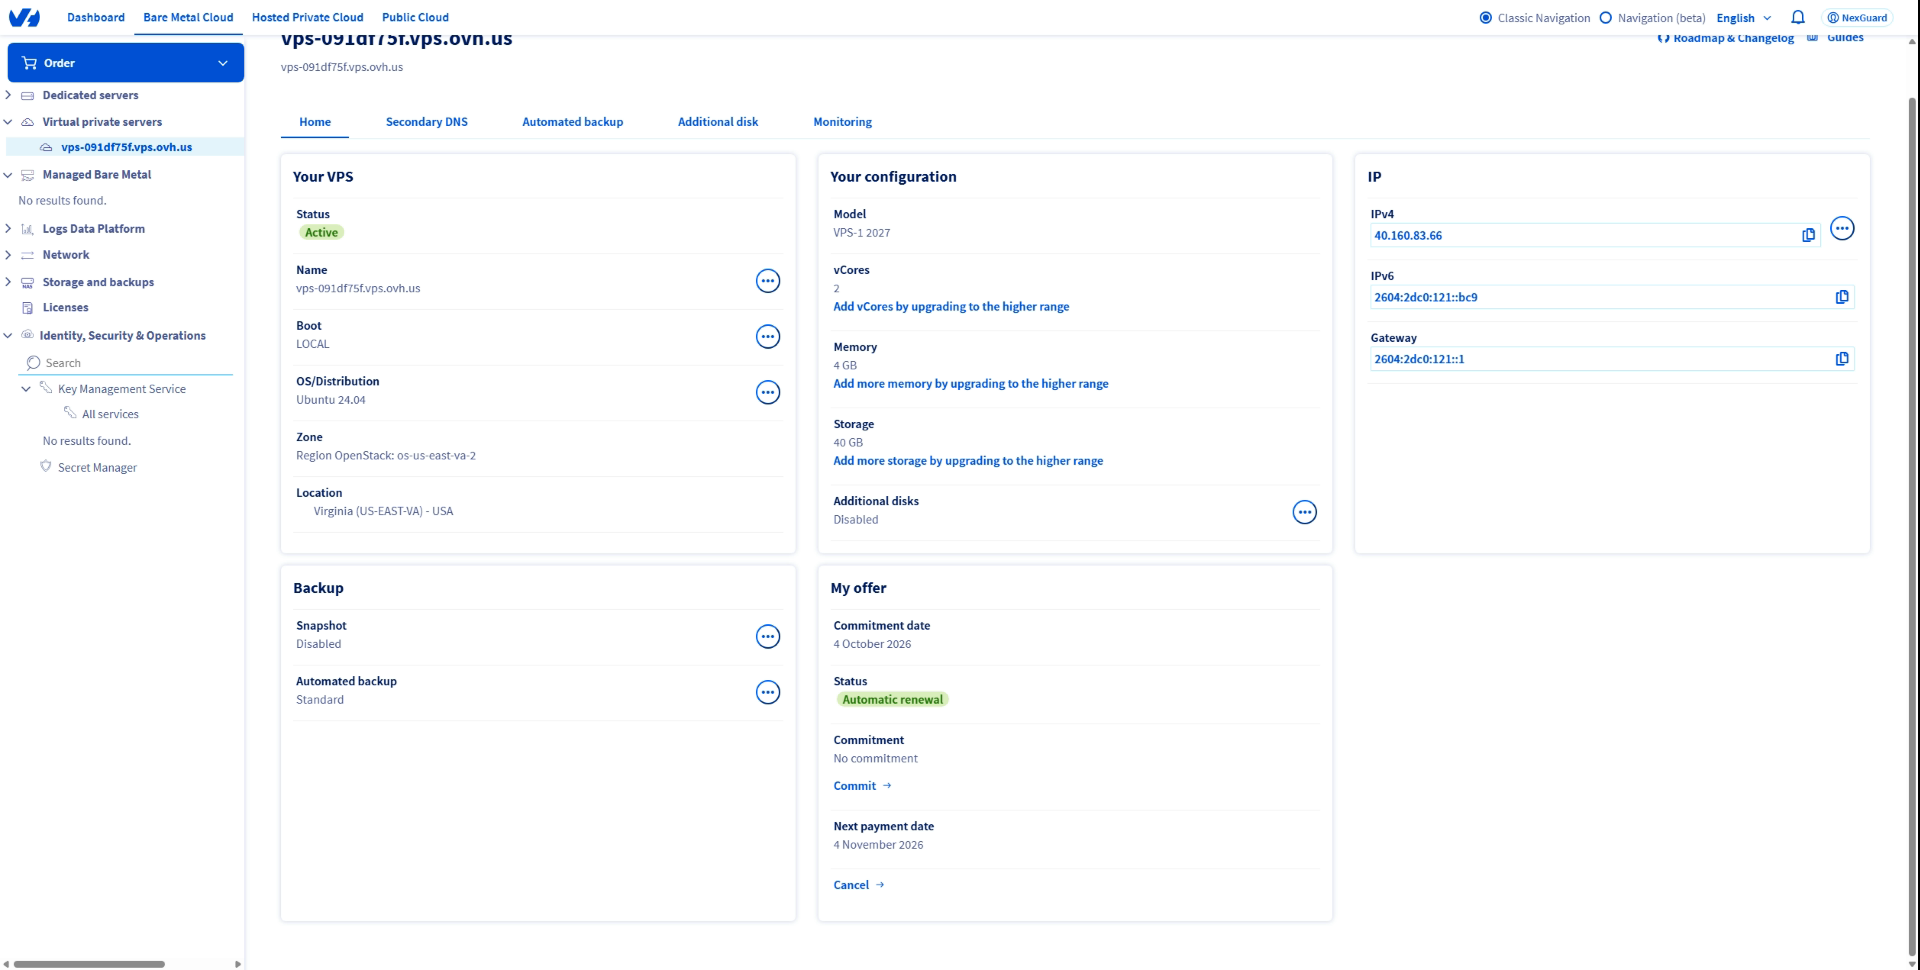This screenshot has height=970, width=1920.
Task: Open the Snapshot actions menu
Action: pos(768,637)
